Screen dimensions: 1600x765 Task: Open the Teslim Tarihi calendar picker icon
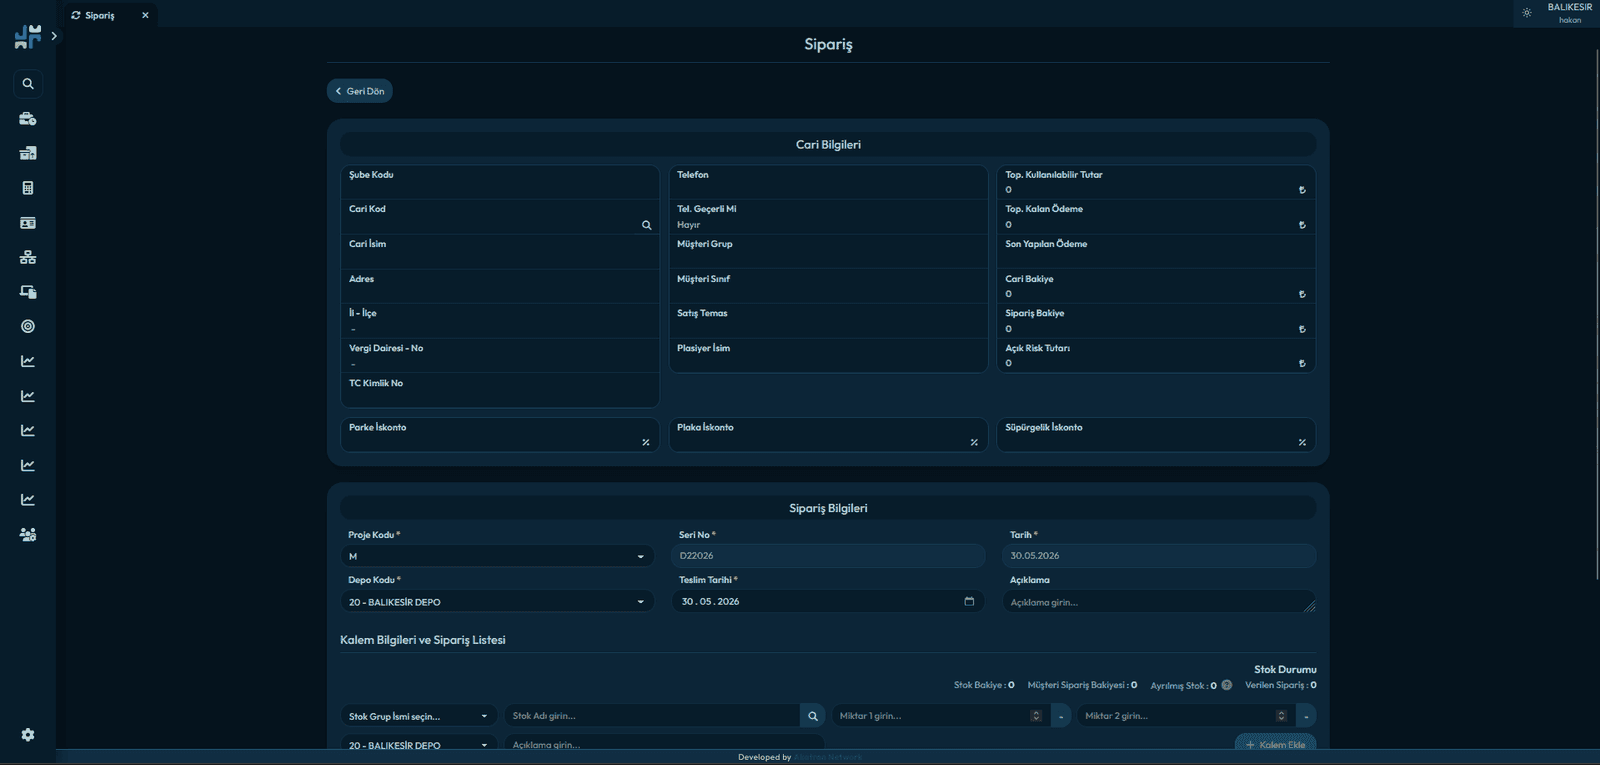[x=969, y=601]
